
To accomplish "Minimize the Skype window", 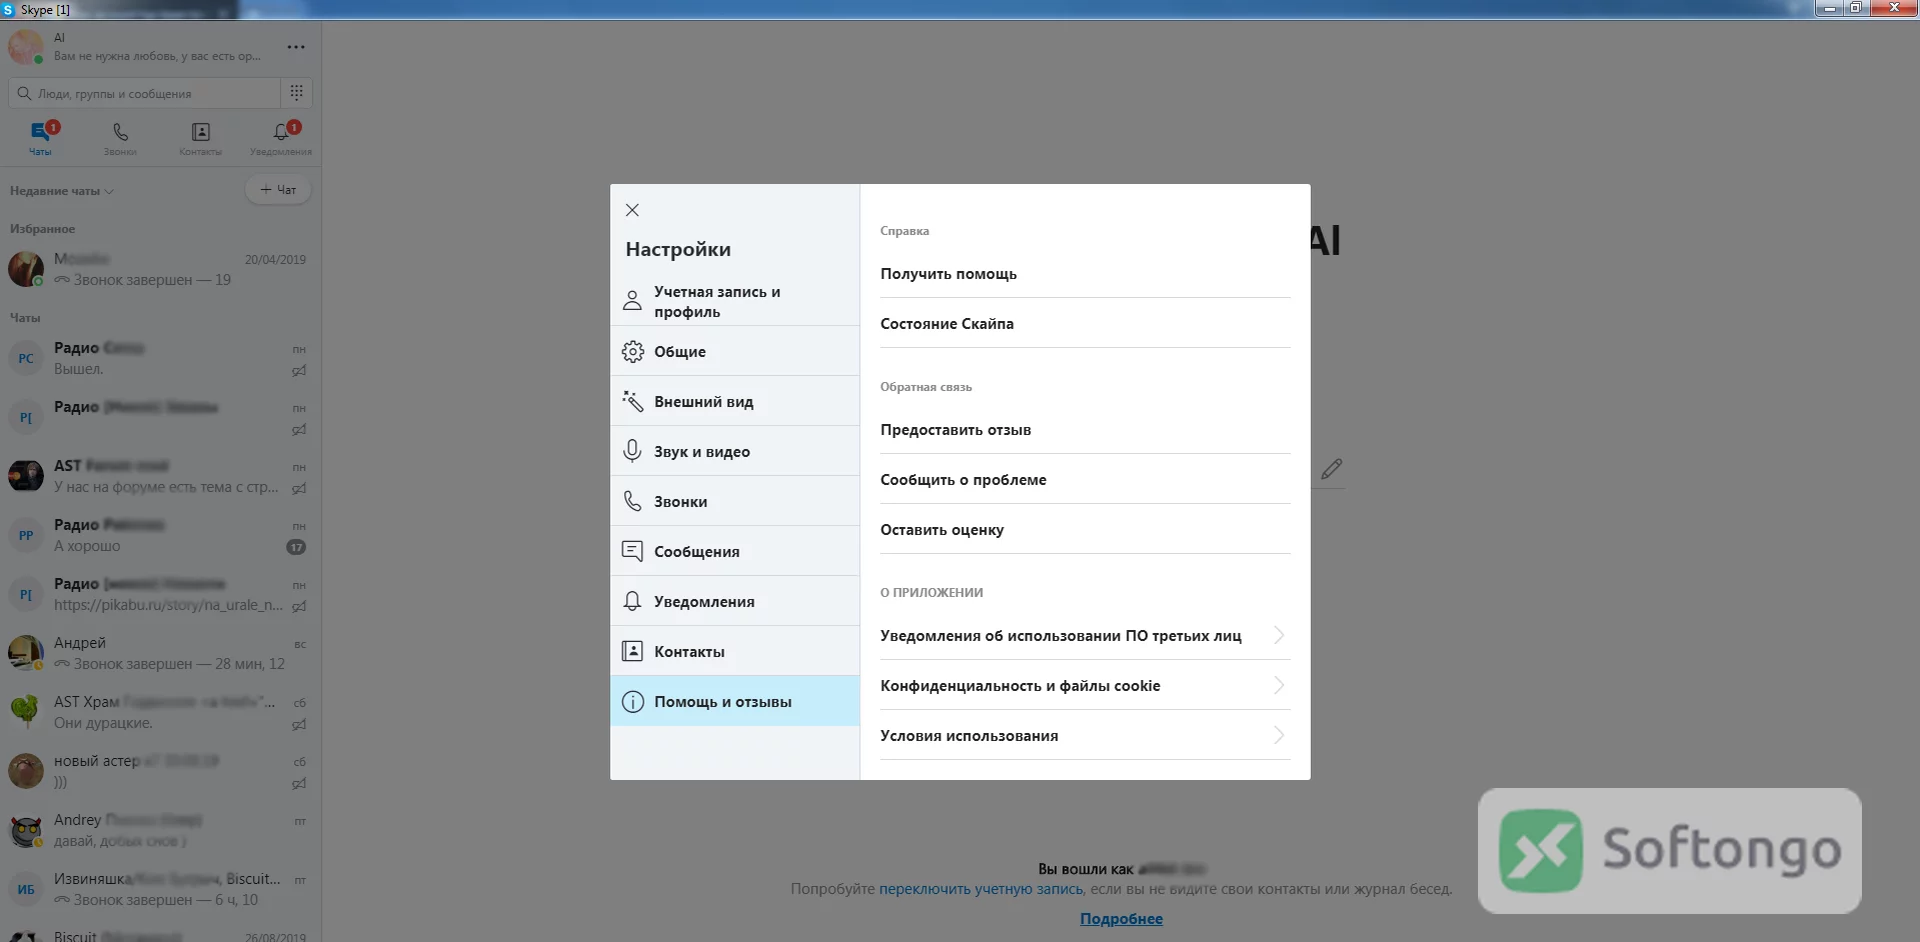I will pyautogui.click(x=1829, y=8).
